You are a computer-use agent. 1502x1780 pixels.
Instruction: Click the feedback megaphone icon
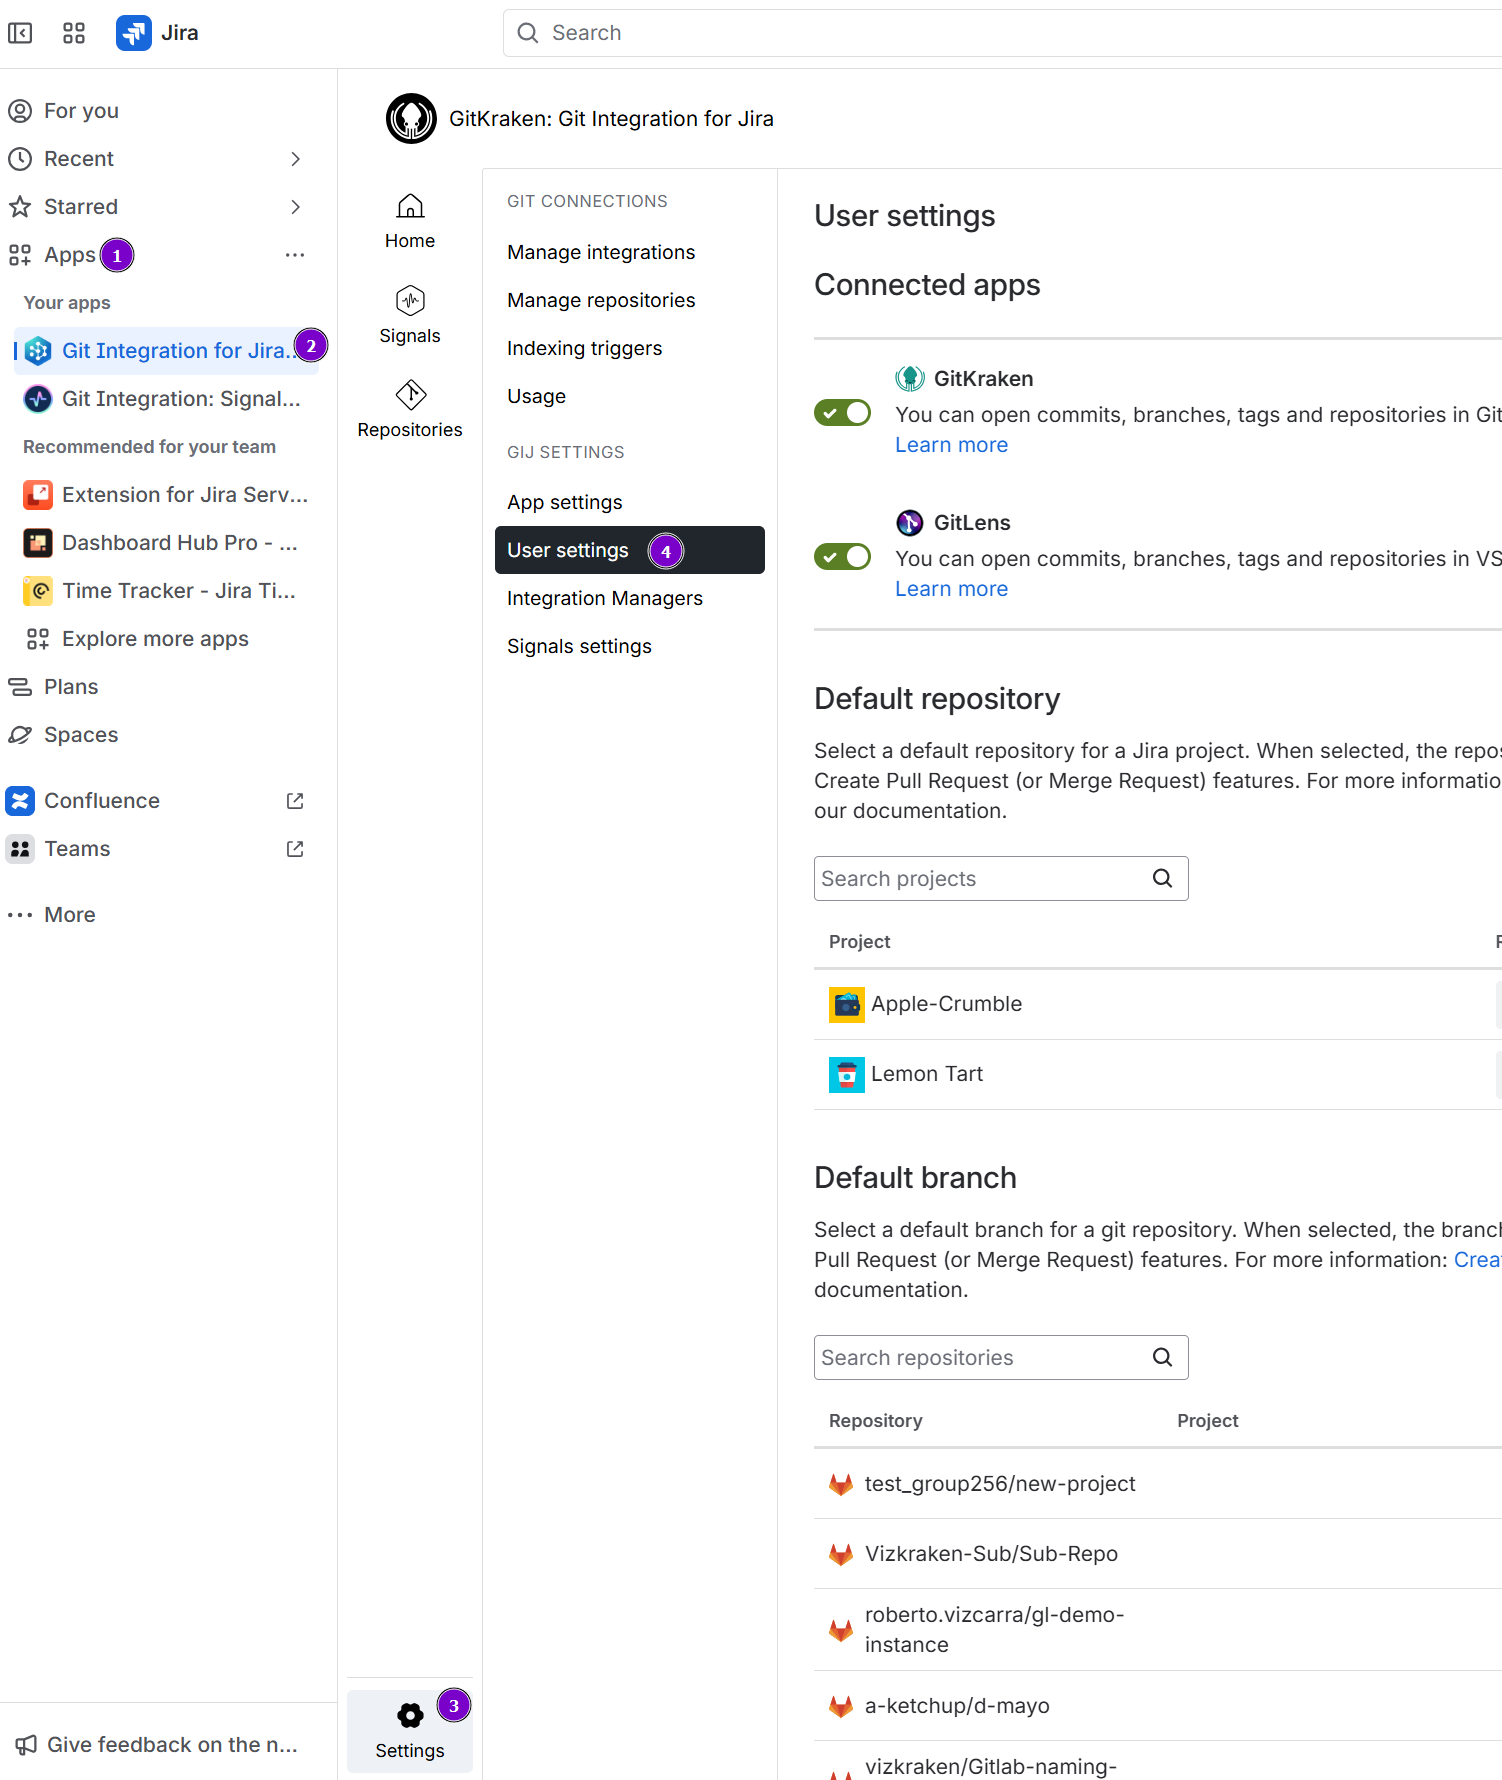(x=26, y=1745)
